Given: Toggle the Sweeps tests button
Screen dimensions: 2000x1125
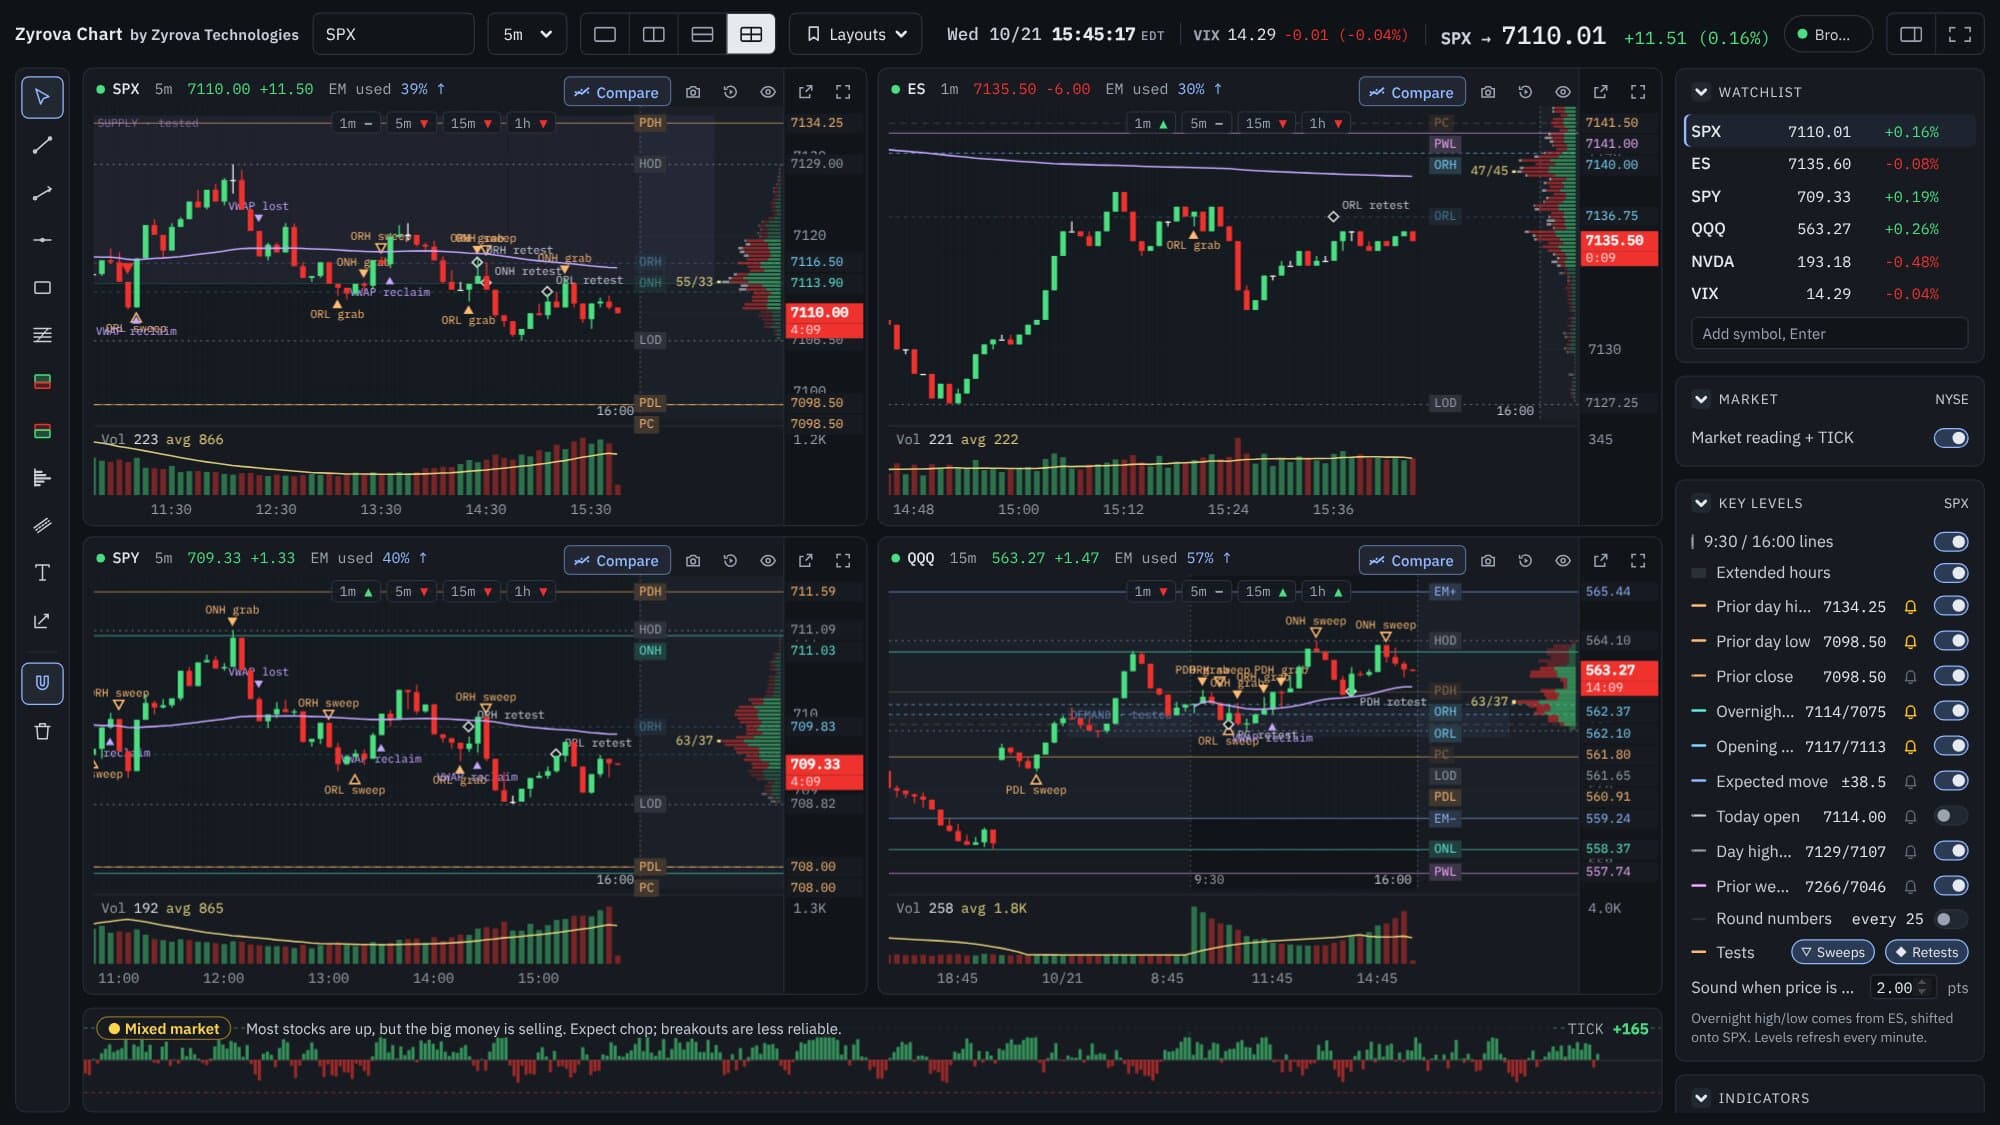Looking at the screenshot, I should coord(1832,953).
